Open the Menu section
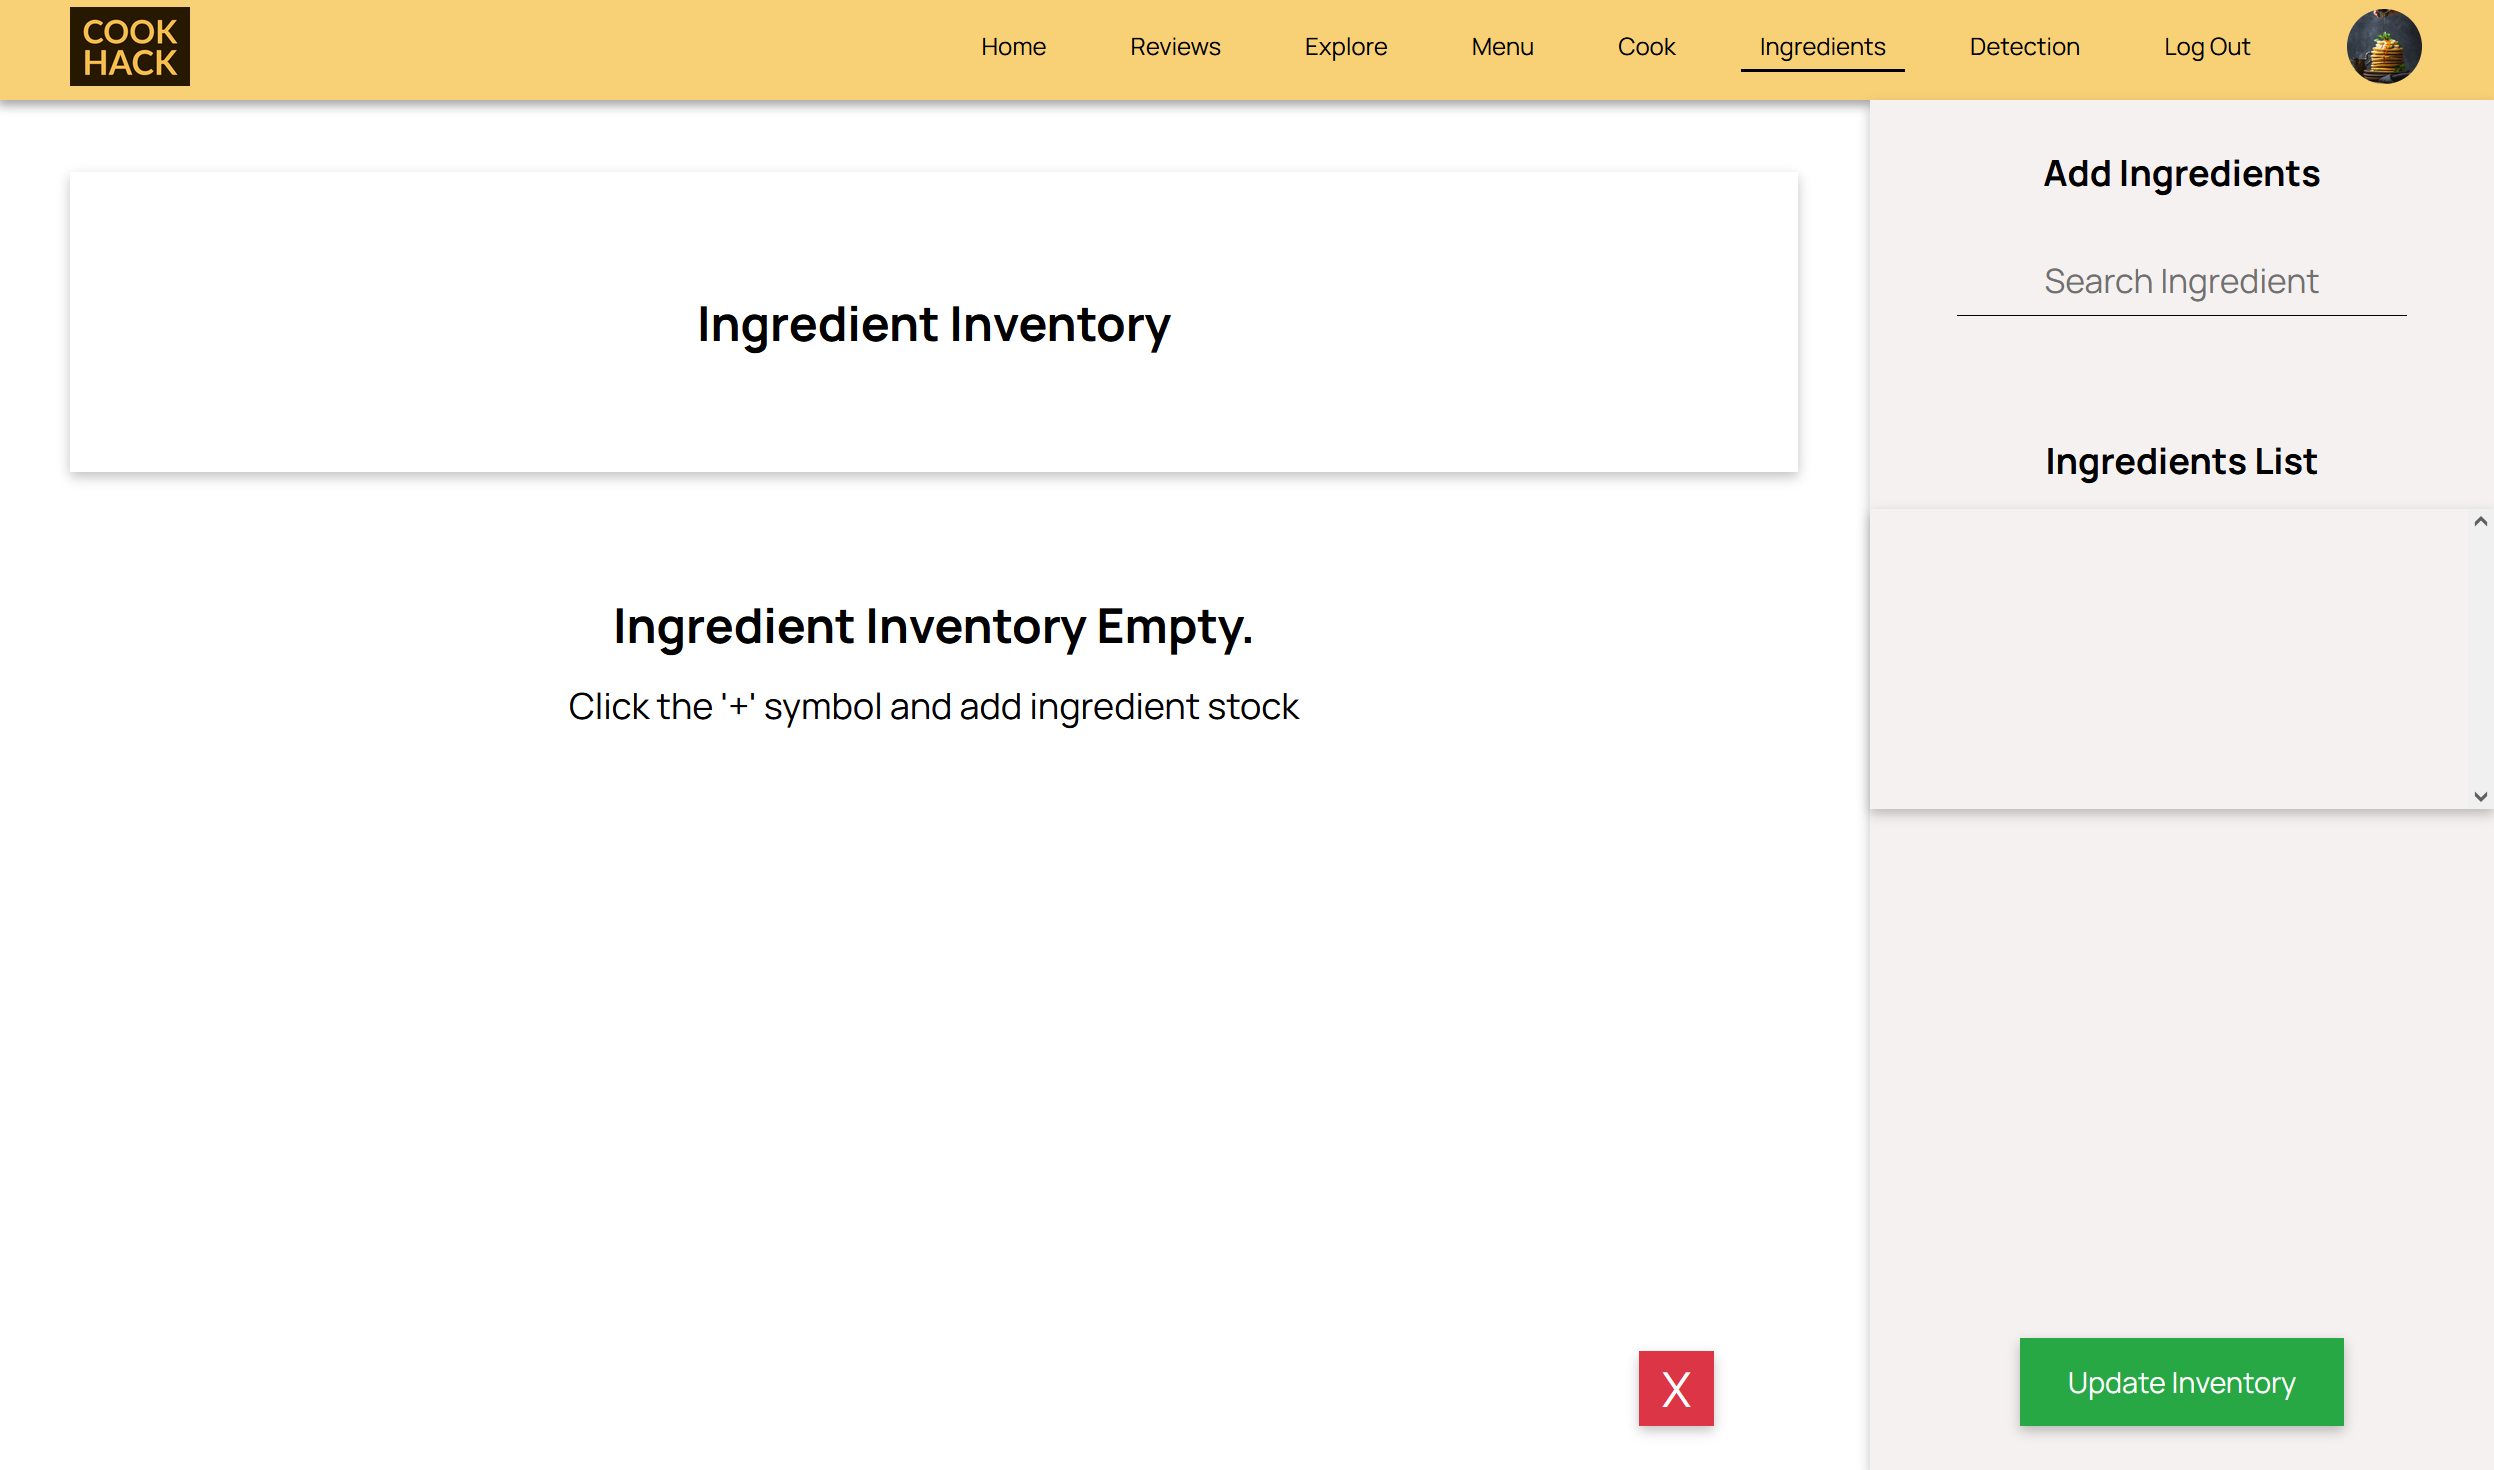 click(1502, 47)
